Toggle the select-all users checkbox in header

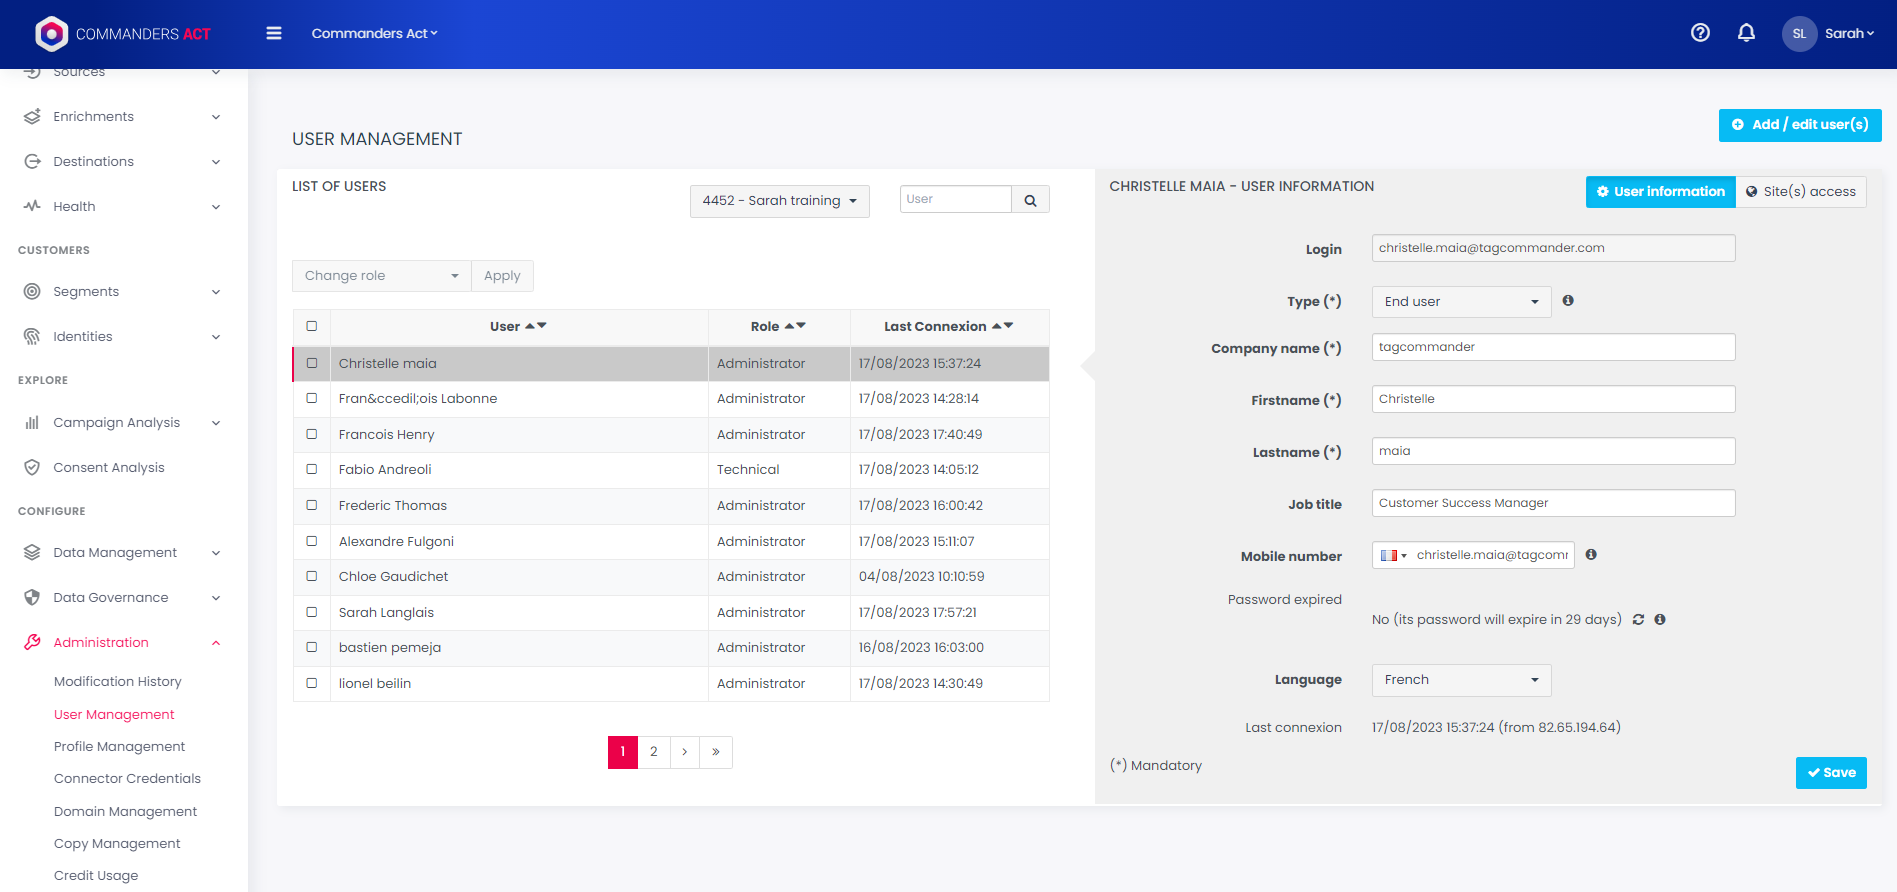tap(312, 326)
